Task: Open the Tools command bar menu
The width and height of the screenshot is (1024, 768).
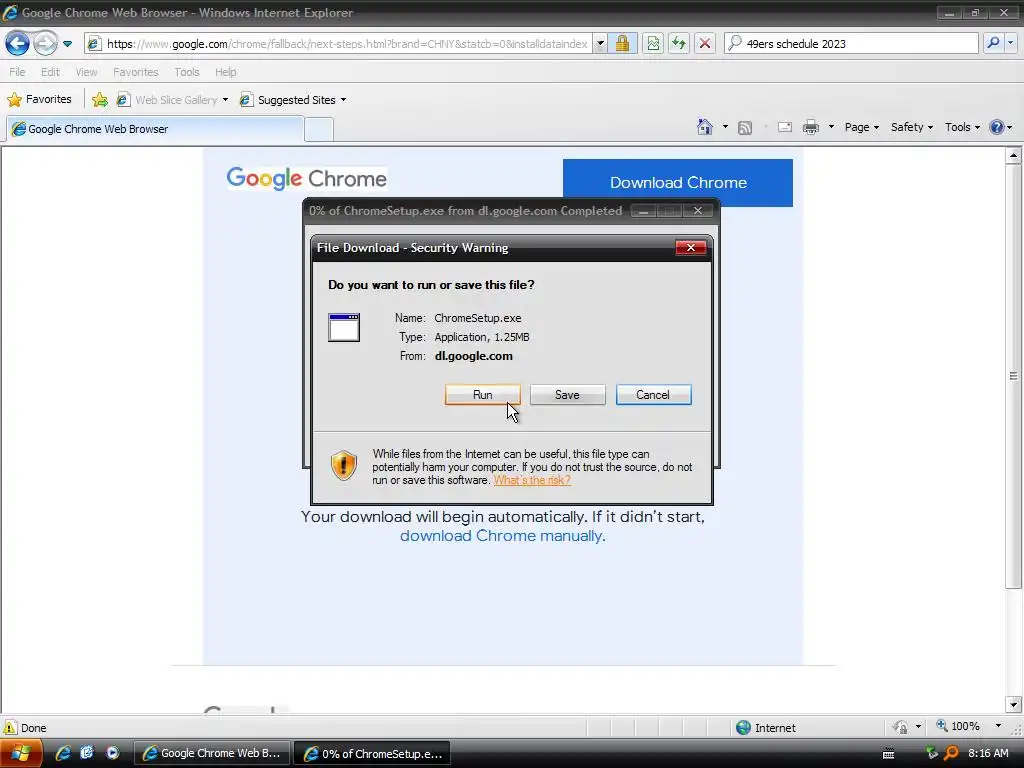Action: click(x=963, y=127)
